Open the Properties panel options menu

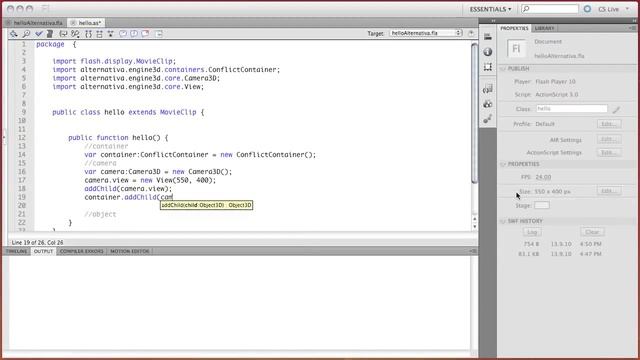[632, 28]
